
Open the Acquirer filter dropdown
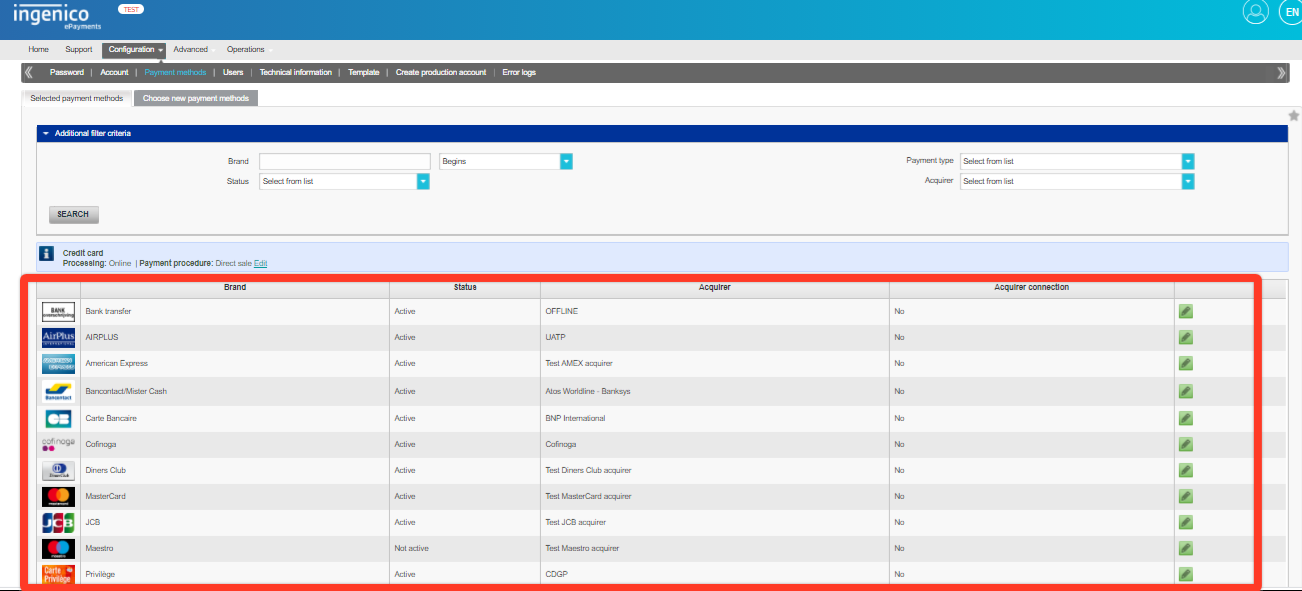coord(1188,181)
